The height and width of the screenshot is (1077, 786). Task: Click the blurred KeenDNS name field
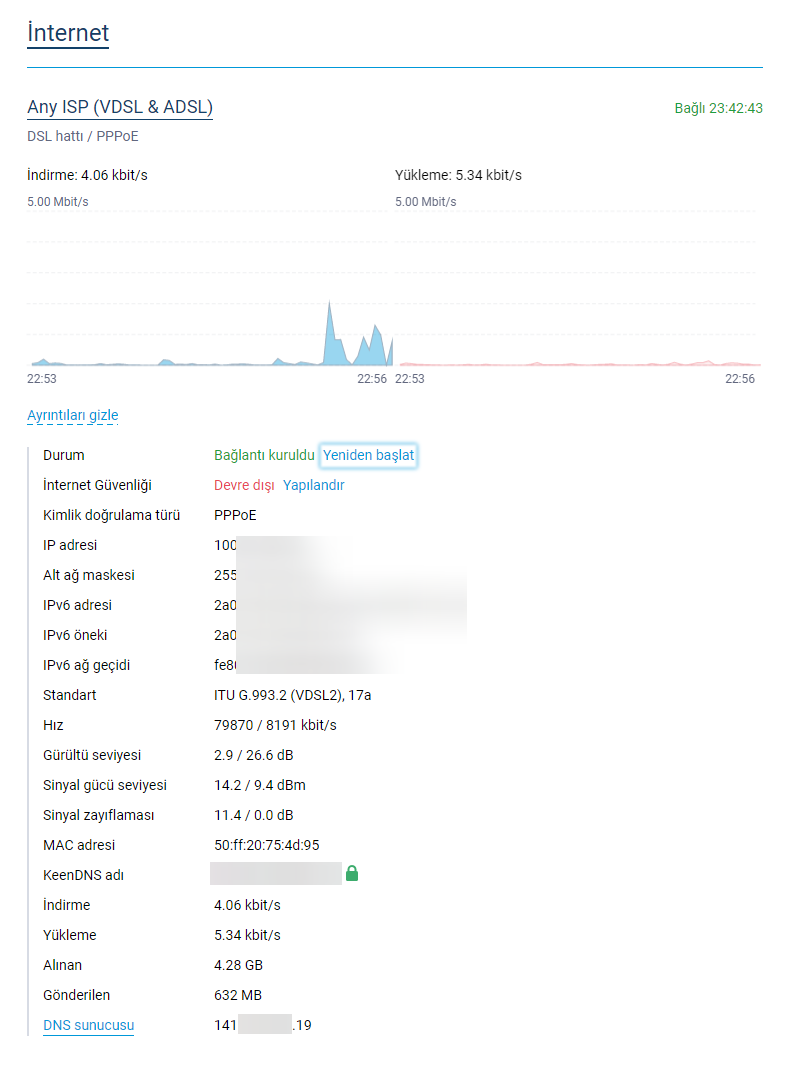click(x=275, y=875)
